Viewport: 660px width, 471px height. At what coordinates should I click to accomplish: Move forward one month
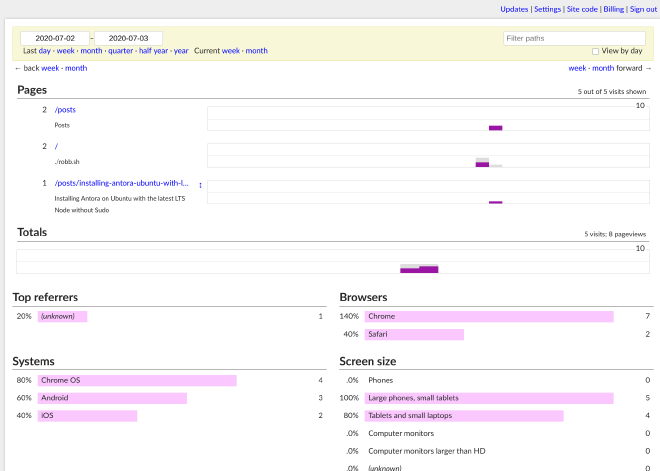(603, 68)
